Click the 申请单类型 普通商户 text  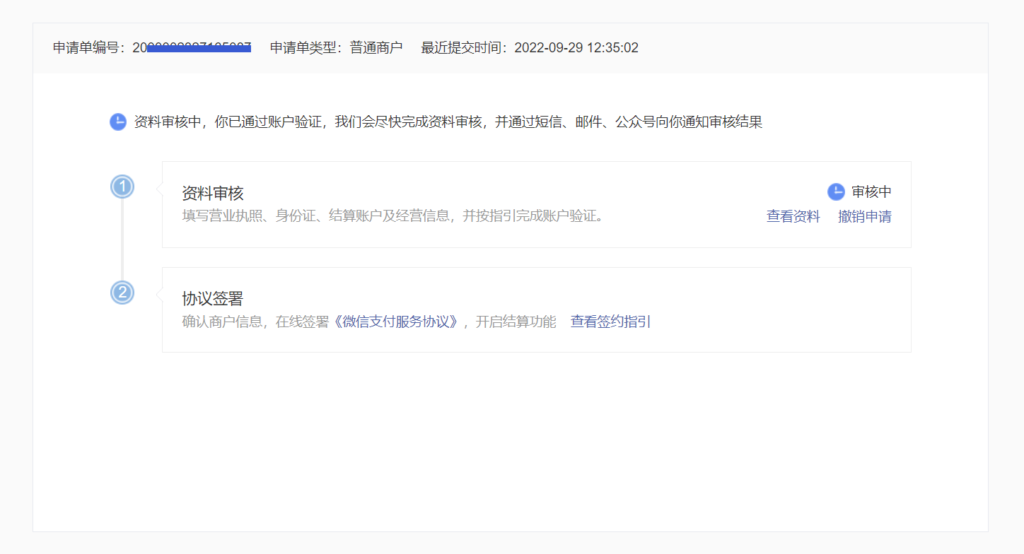tap(336, 47)
